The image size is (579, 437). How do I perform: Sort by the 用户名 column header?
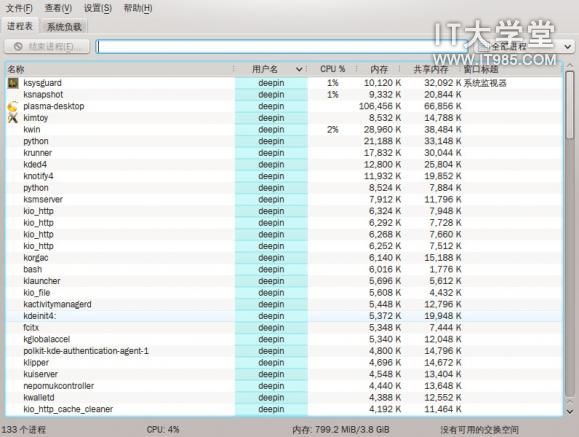(271, 69)
